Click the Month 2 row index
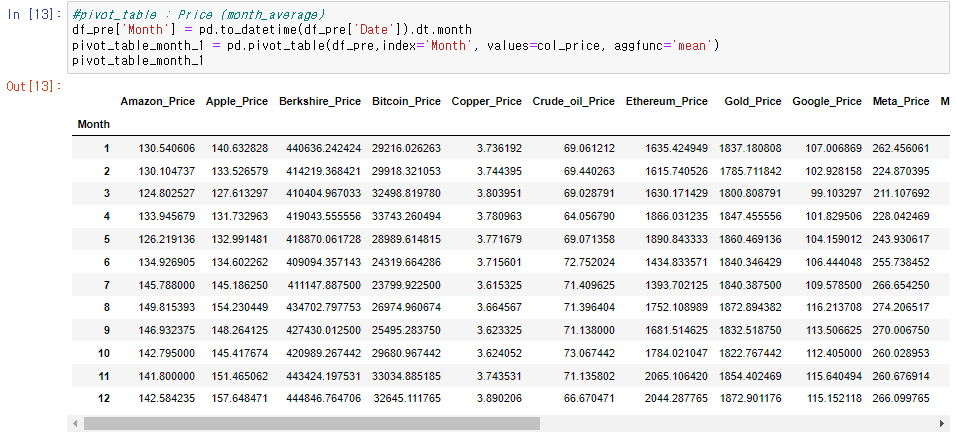 point(107,171)
